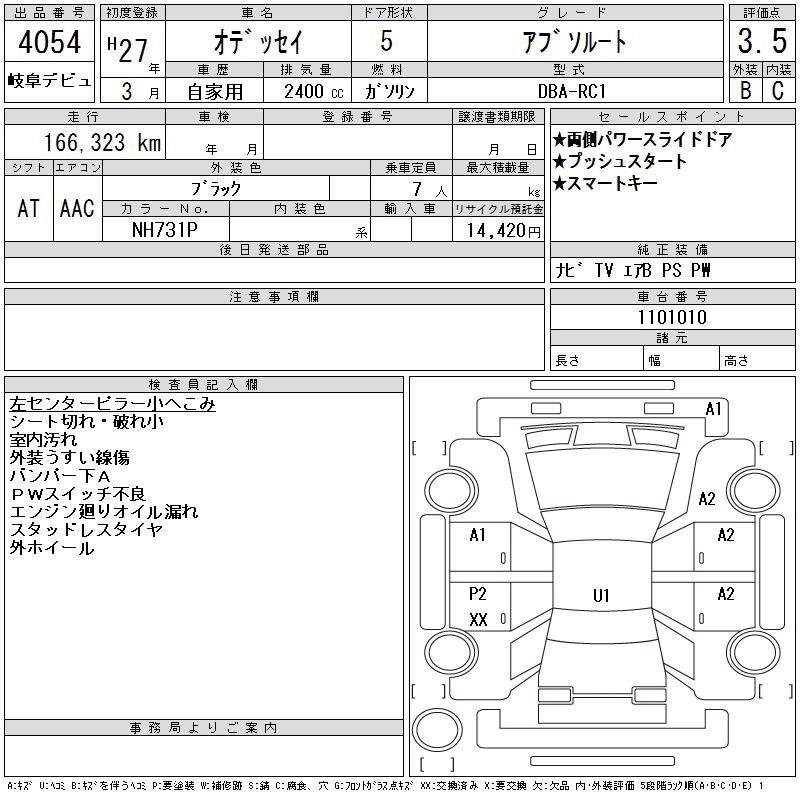The width and height of the screenshot is (800, 800).
Task: Click the chassis number 1101010
Action: tap(672, 317)
